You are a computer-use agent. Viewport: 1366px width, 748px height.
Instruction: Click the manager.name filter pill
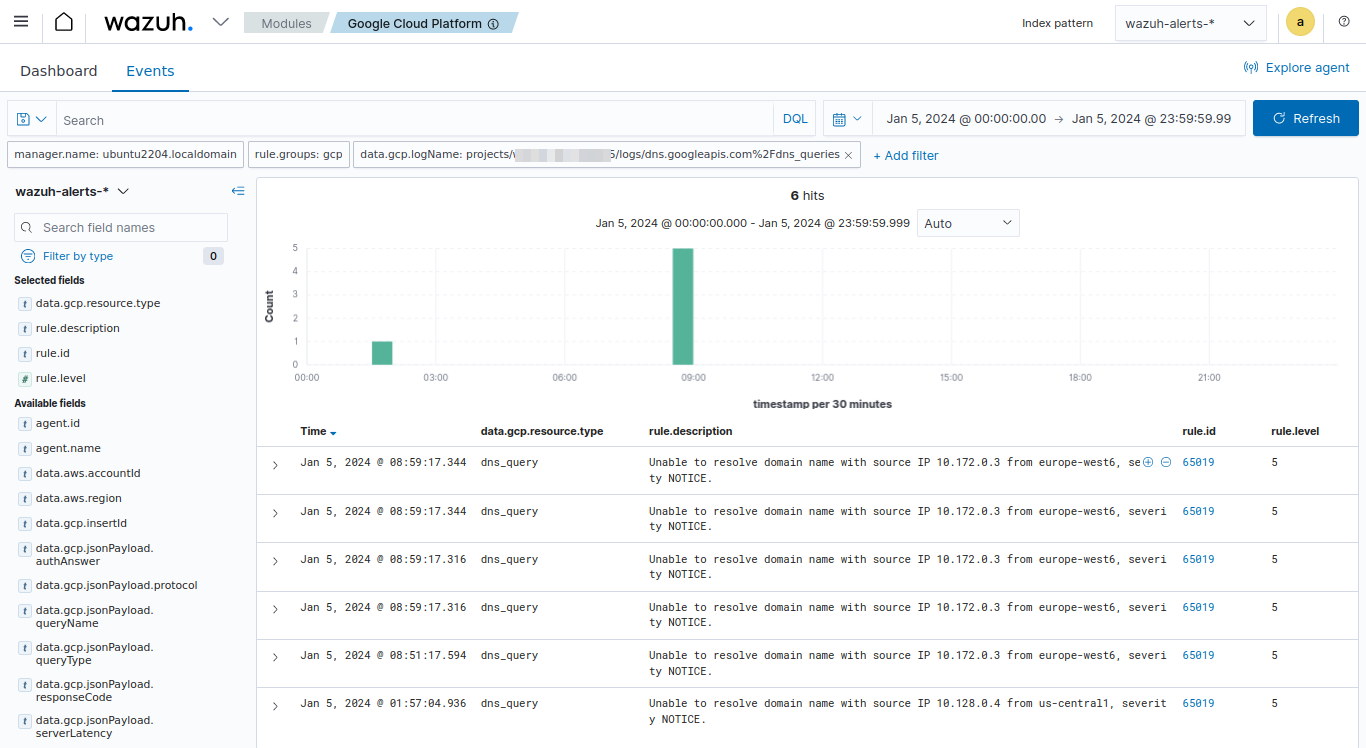point(126,155)
